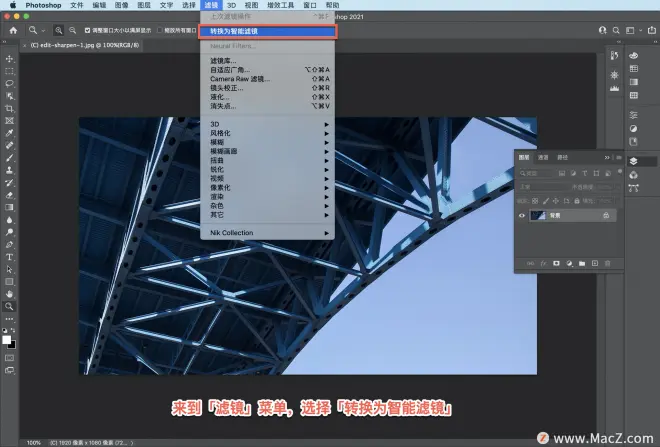Toggle layer filtering switch in Layers panel
660x447 pixels.
point(620,171)
